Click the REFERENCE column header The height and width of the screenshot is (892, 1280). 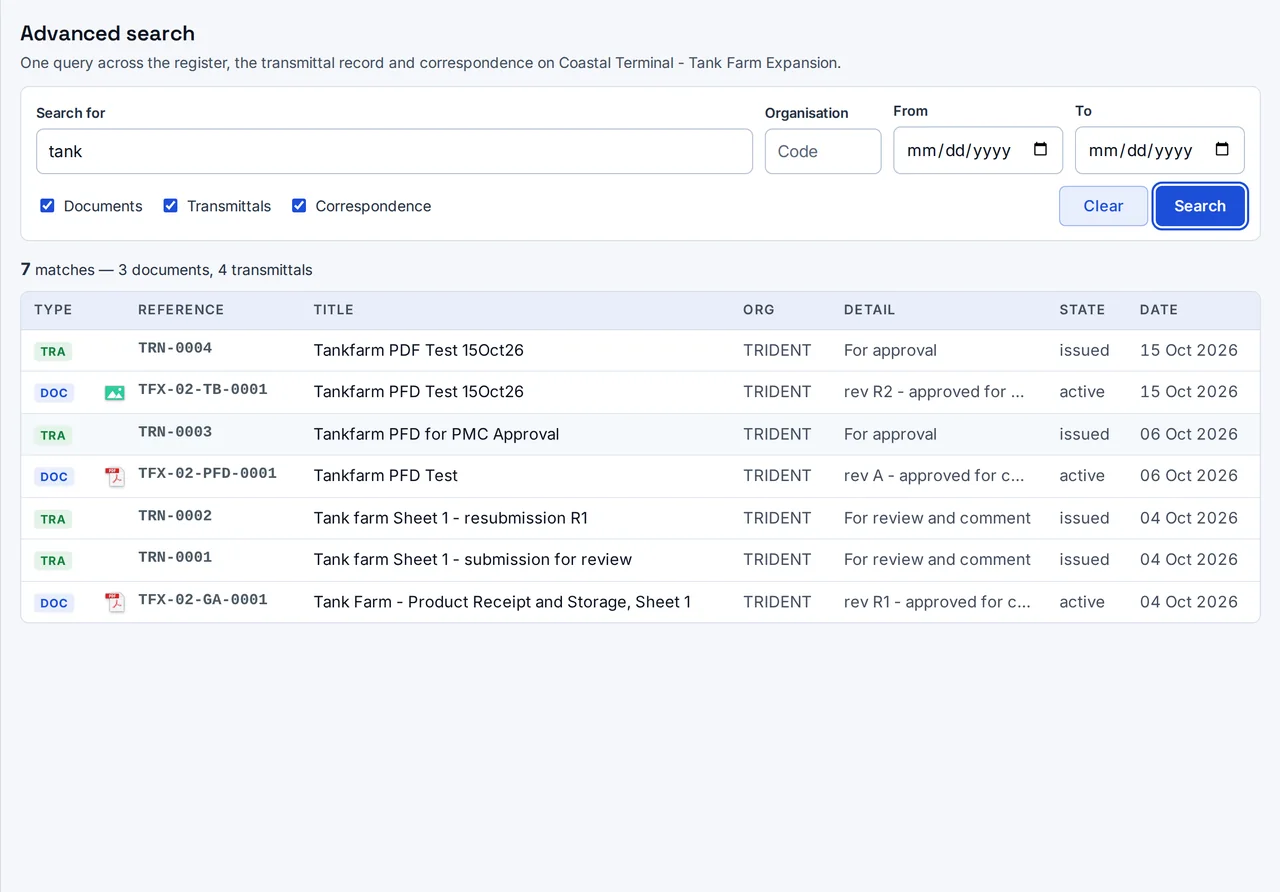click(x=181, y=310)
